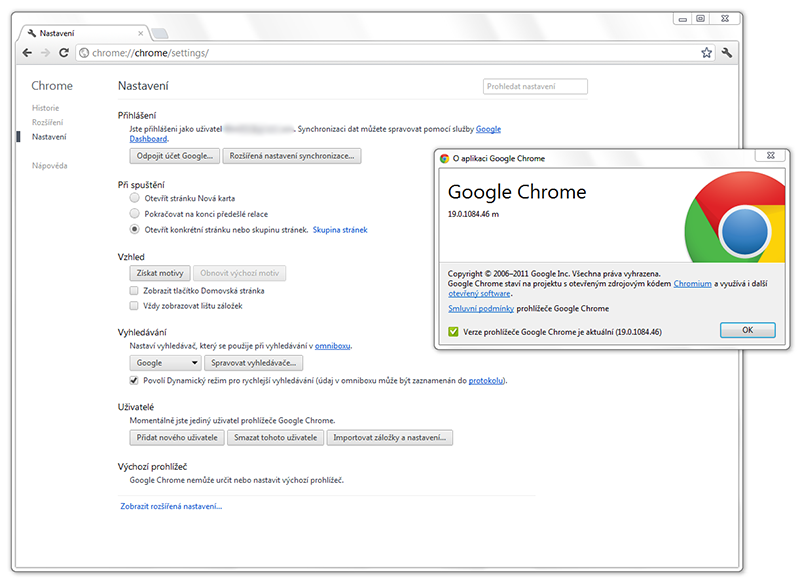The image size is (800, 585).
Task: Click the Při spuštění section heading
Action: click(x=141, y=185)
